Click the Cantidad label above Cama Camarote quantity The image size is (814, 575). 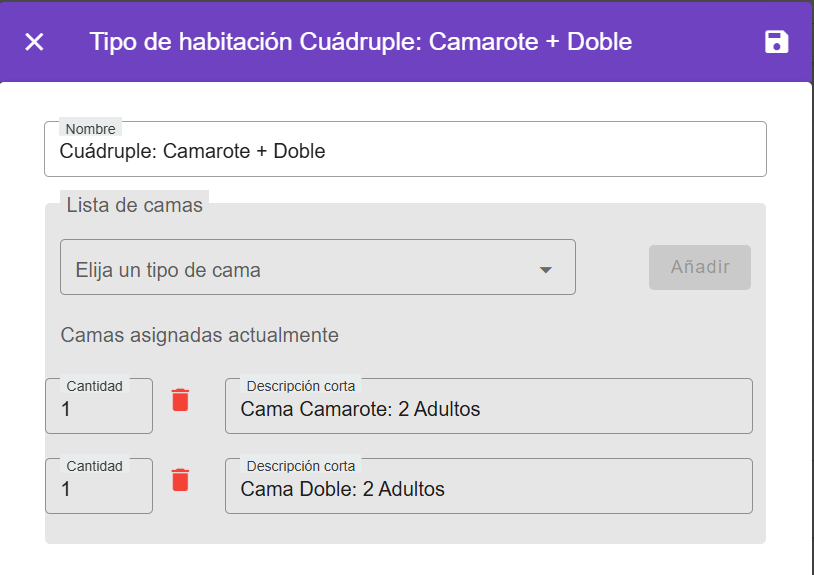click(94, 386)
